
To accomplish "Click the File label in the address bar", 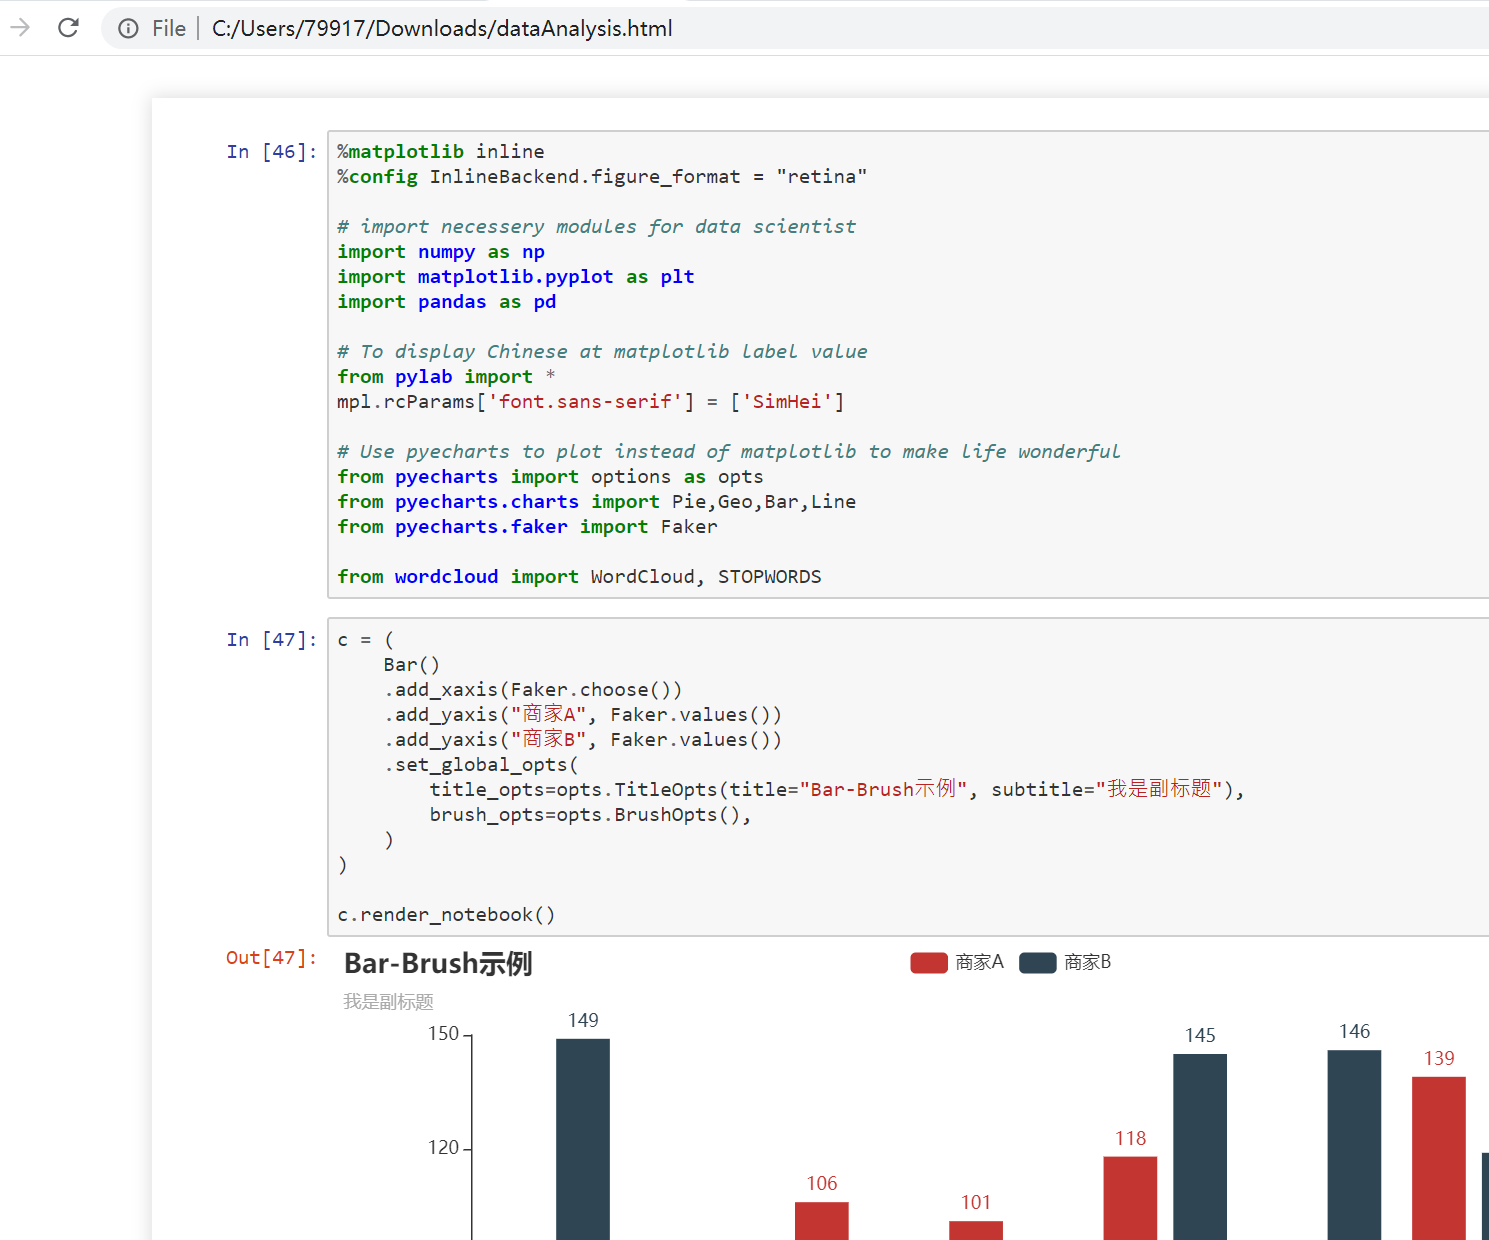I will [168, 27].
